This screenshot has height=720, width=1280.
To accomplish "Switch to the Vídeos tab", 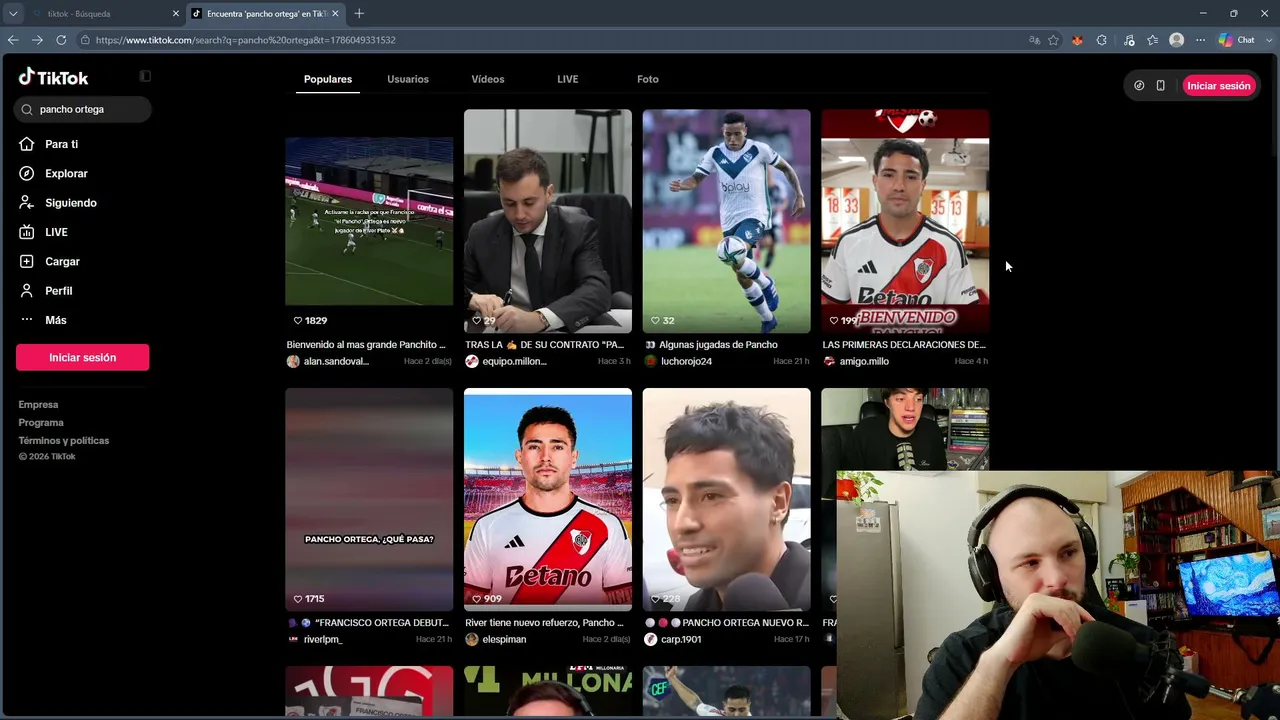I will point(488,79).
